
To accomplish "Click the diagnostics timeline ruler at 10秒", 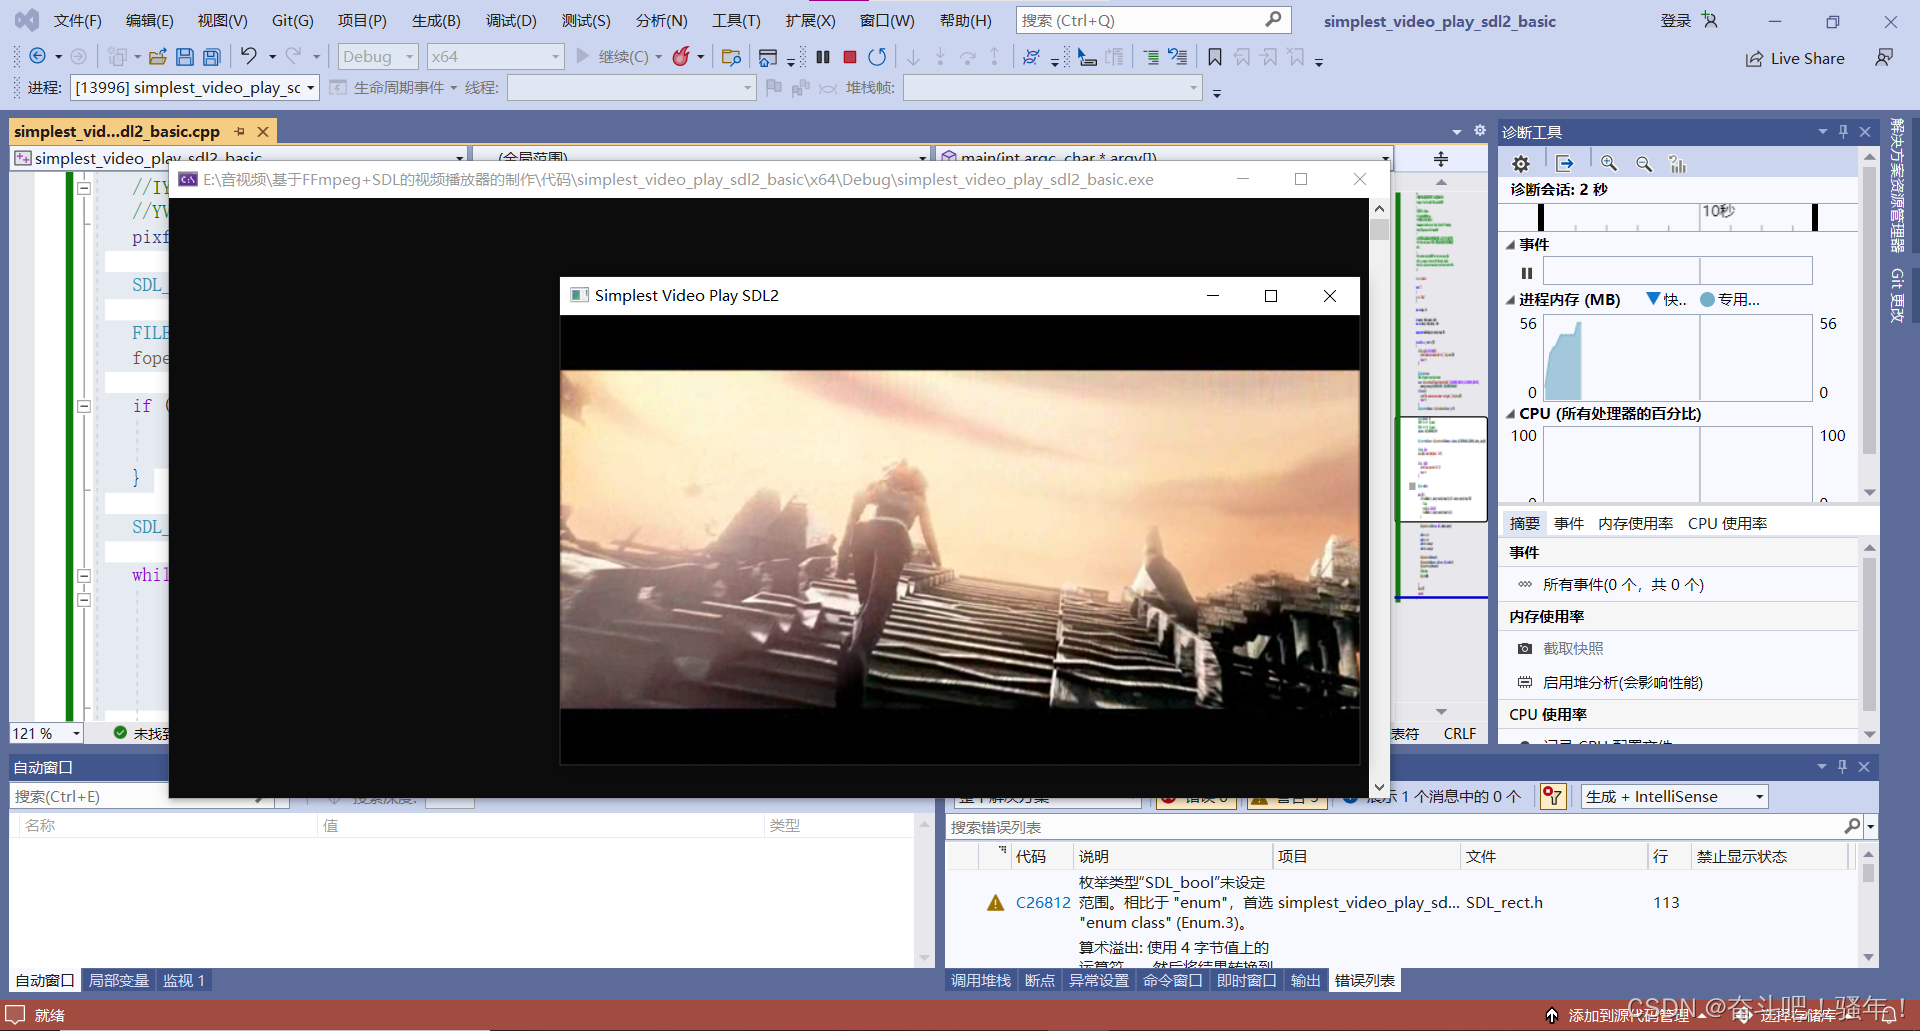I will [1718, 211].
